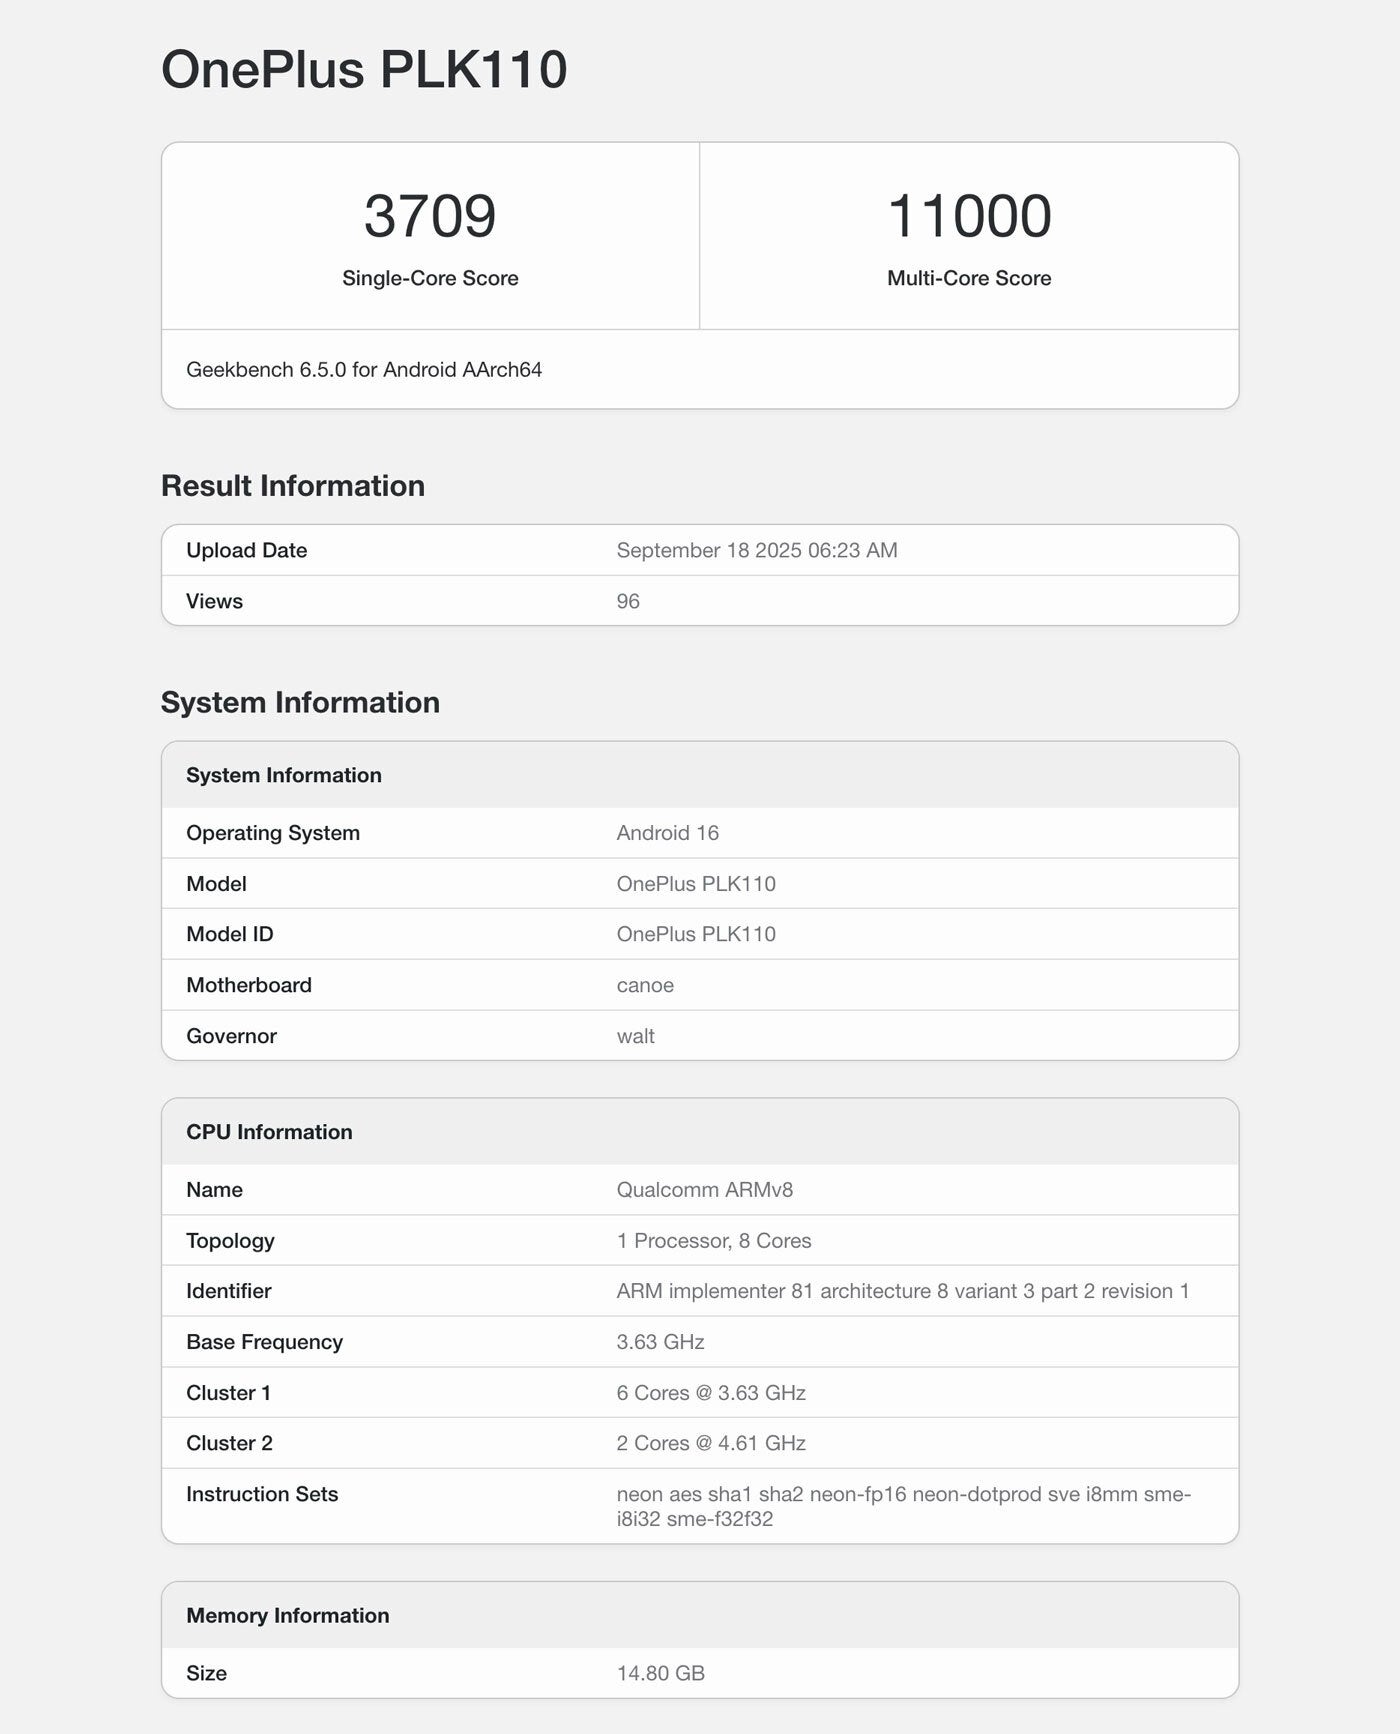
Task: Click the motherboard value canoe
Action: (645, 985)
